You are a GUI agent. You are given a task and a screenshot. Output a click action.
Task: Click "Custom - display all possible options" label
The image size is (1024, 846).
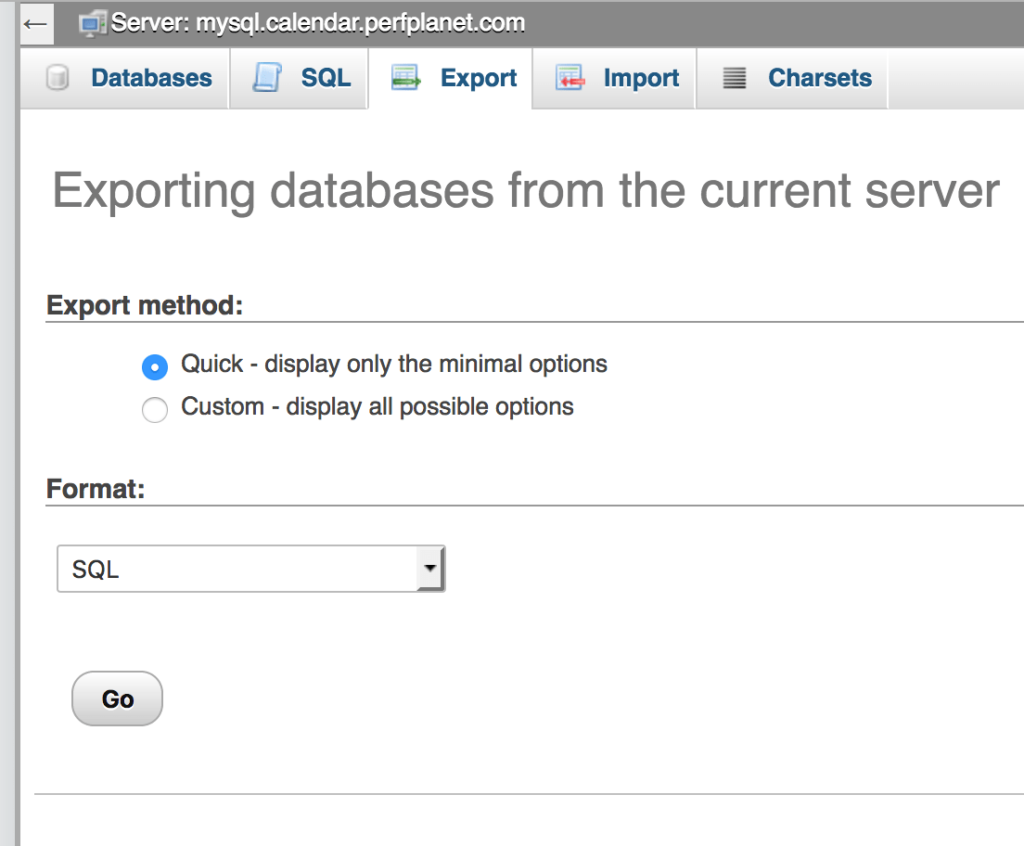tap(377, 407)
